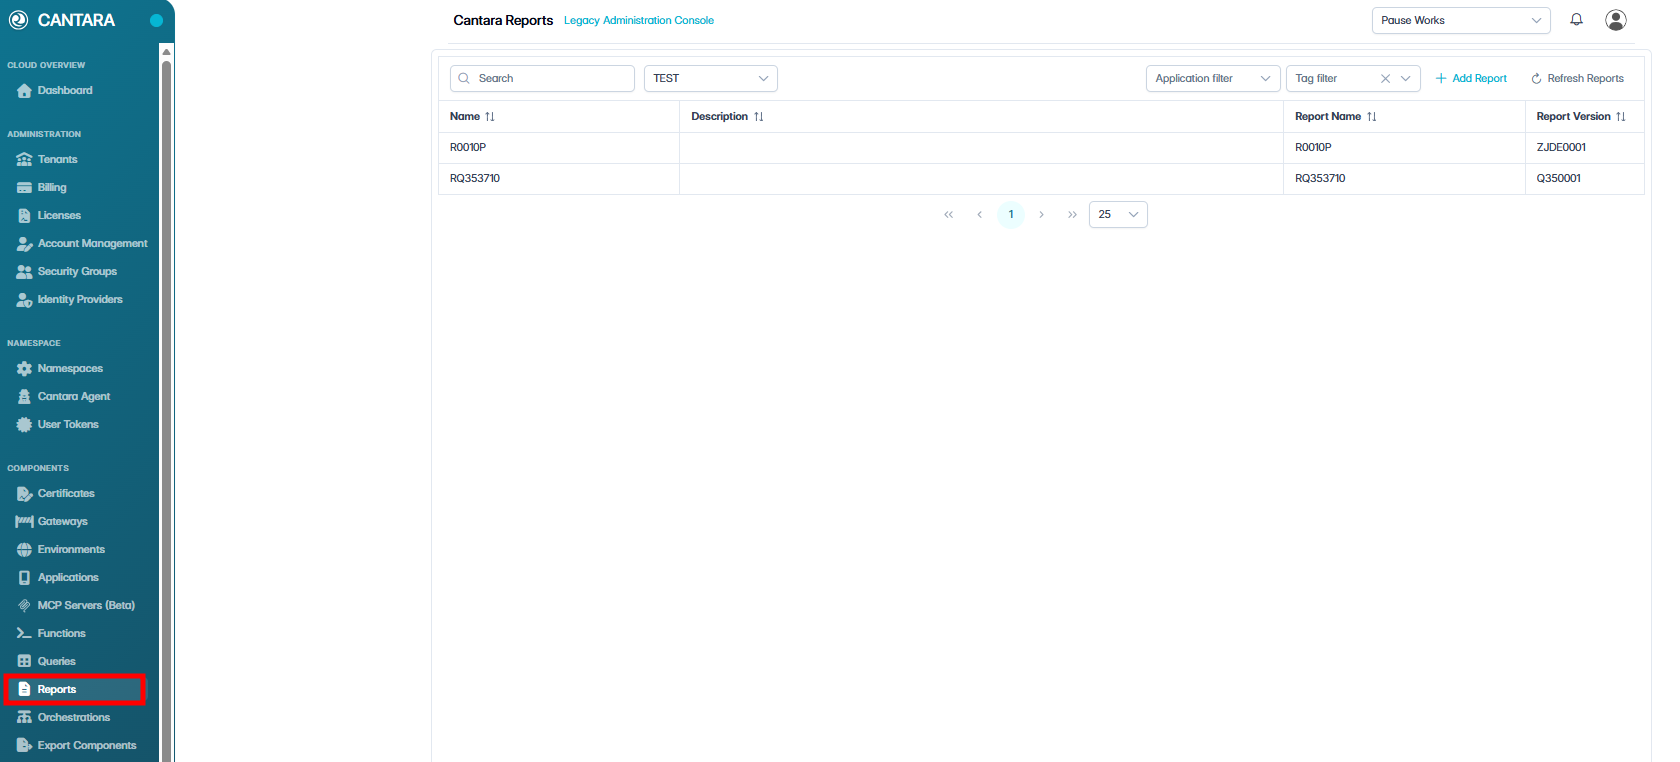Screen dimensions: 1680x762
Task: Clear the Tag filter with the X icon
Action: point(1385,78)
